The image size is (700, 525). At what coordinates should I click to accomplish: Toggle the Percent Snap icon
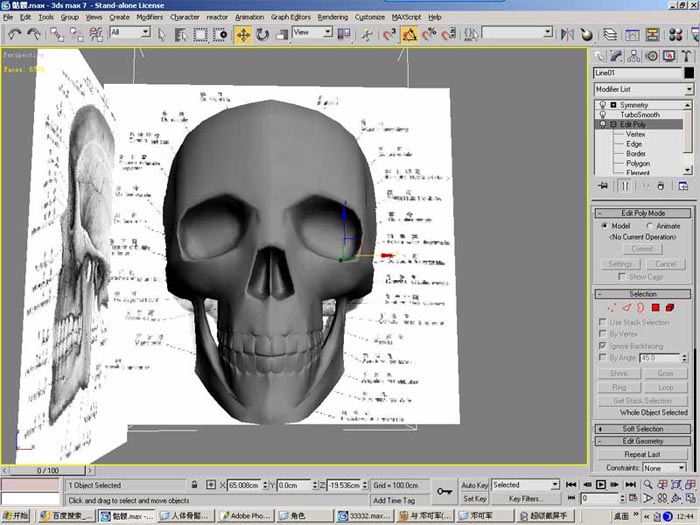(429, 34)
